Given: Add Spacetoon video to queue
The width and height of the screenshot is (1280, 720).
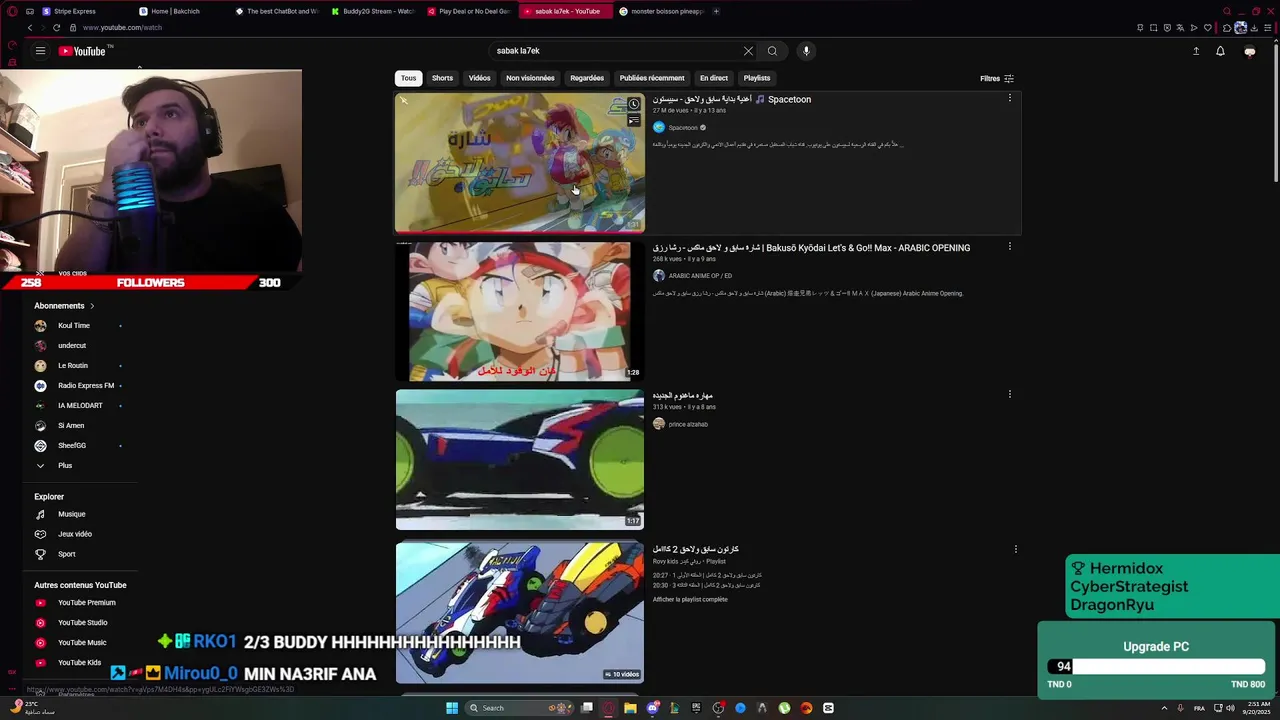Looking at the screenshot, I should click(634, 120).
